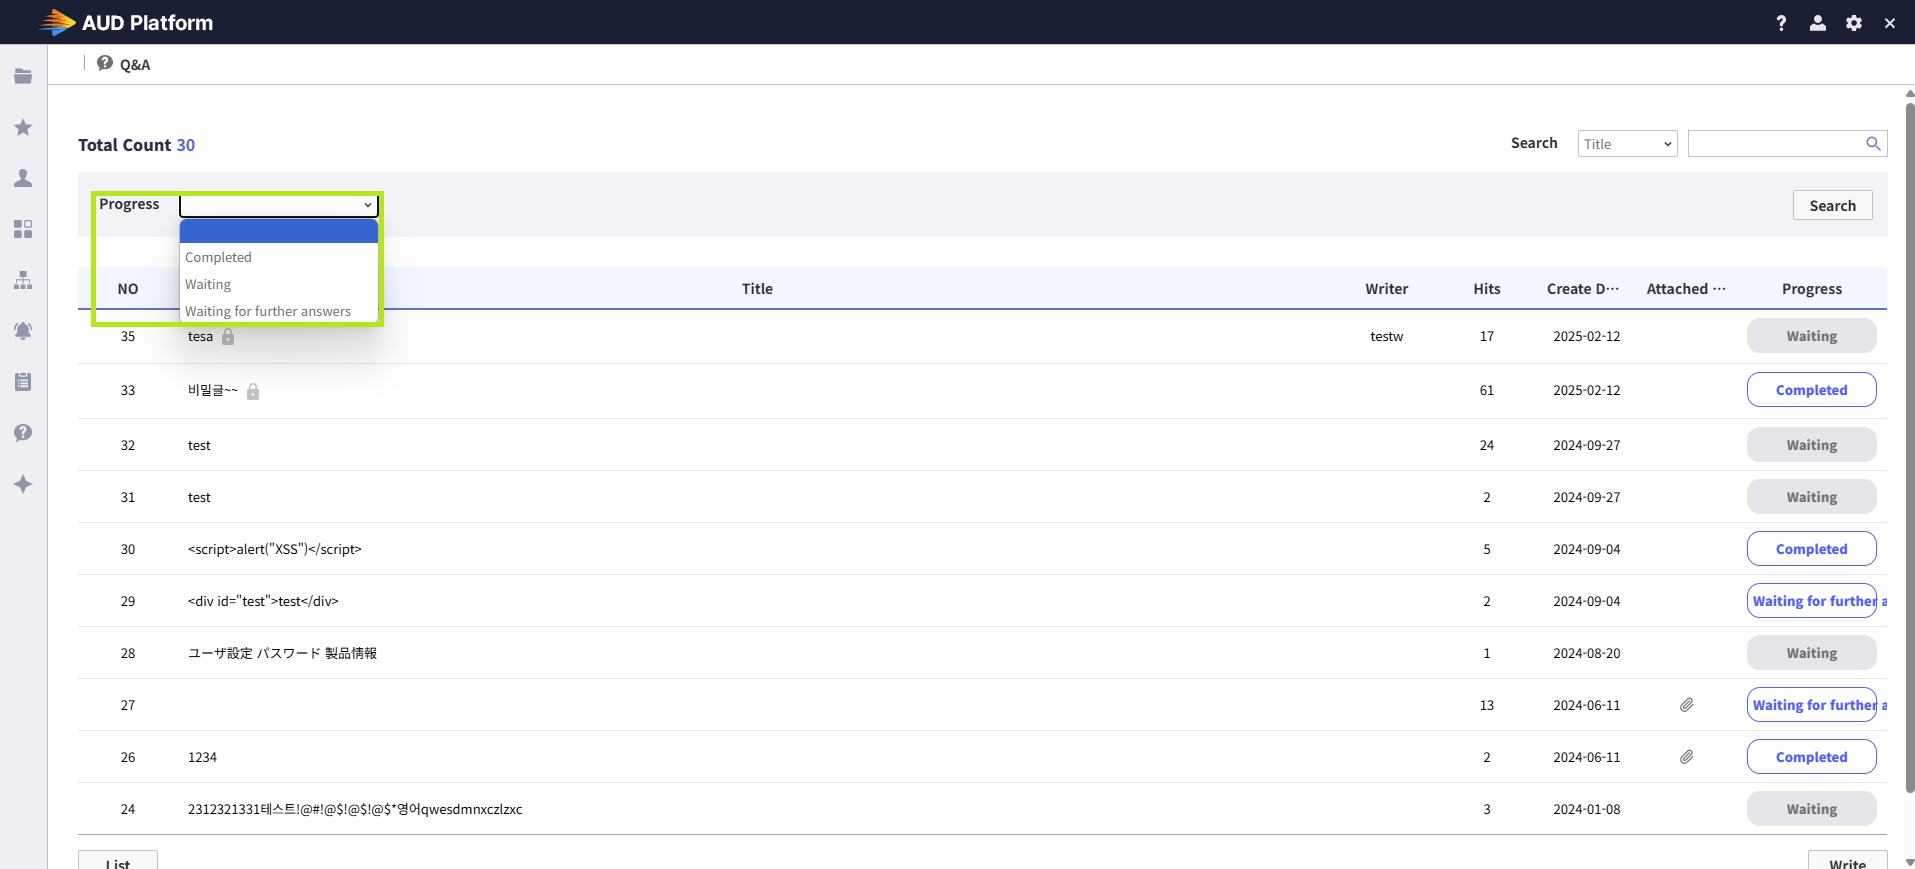Image resolution: width=1915 pixels, height=869 pixels.
Task: Open the div id test post
Action: pyautogui.click(x=263, y=601)
